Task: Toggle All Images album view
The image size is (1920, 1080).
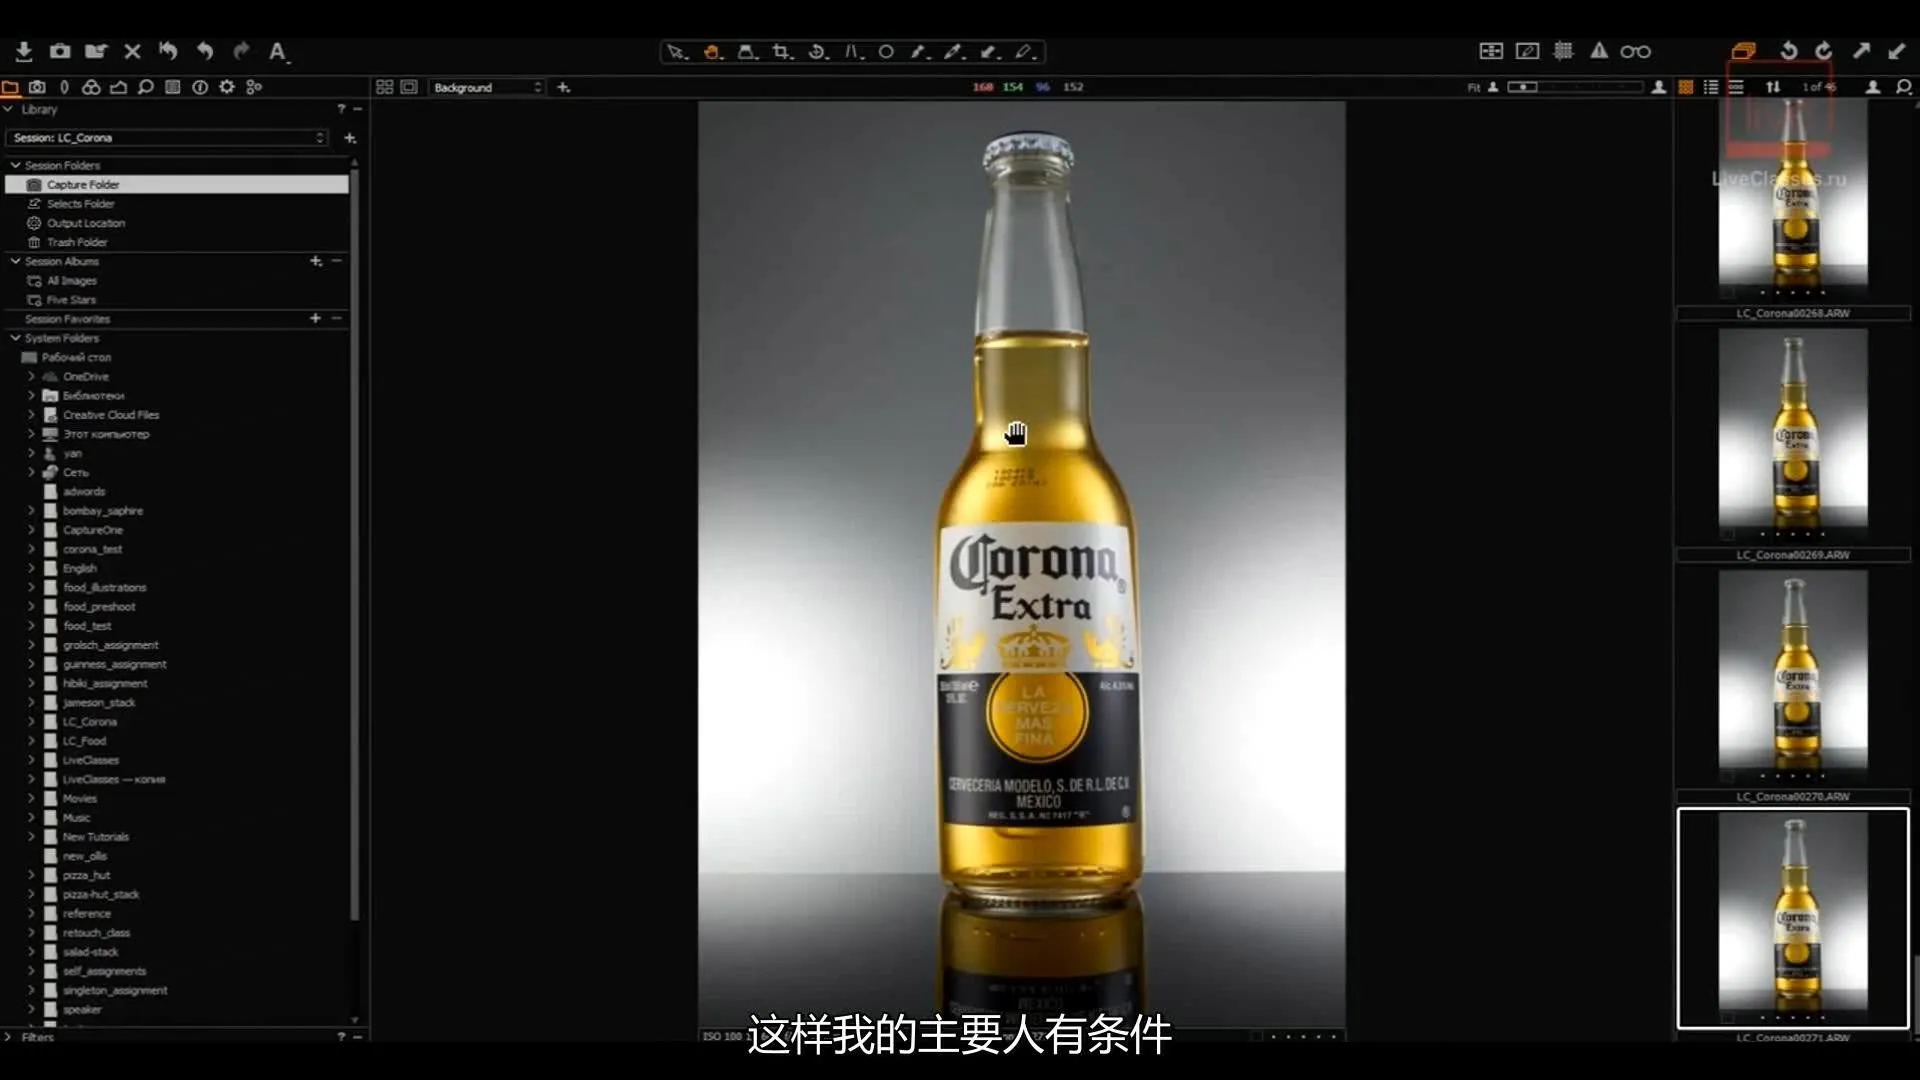Action: tap(73, 280)
